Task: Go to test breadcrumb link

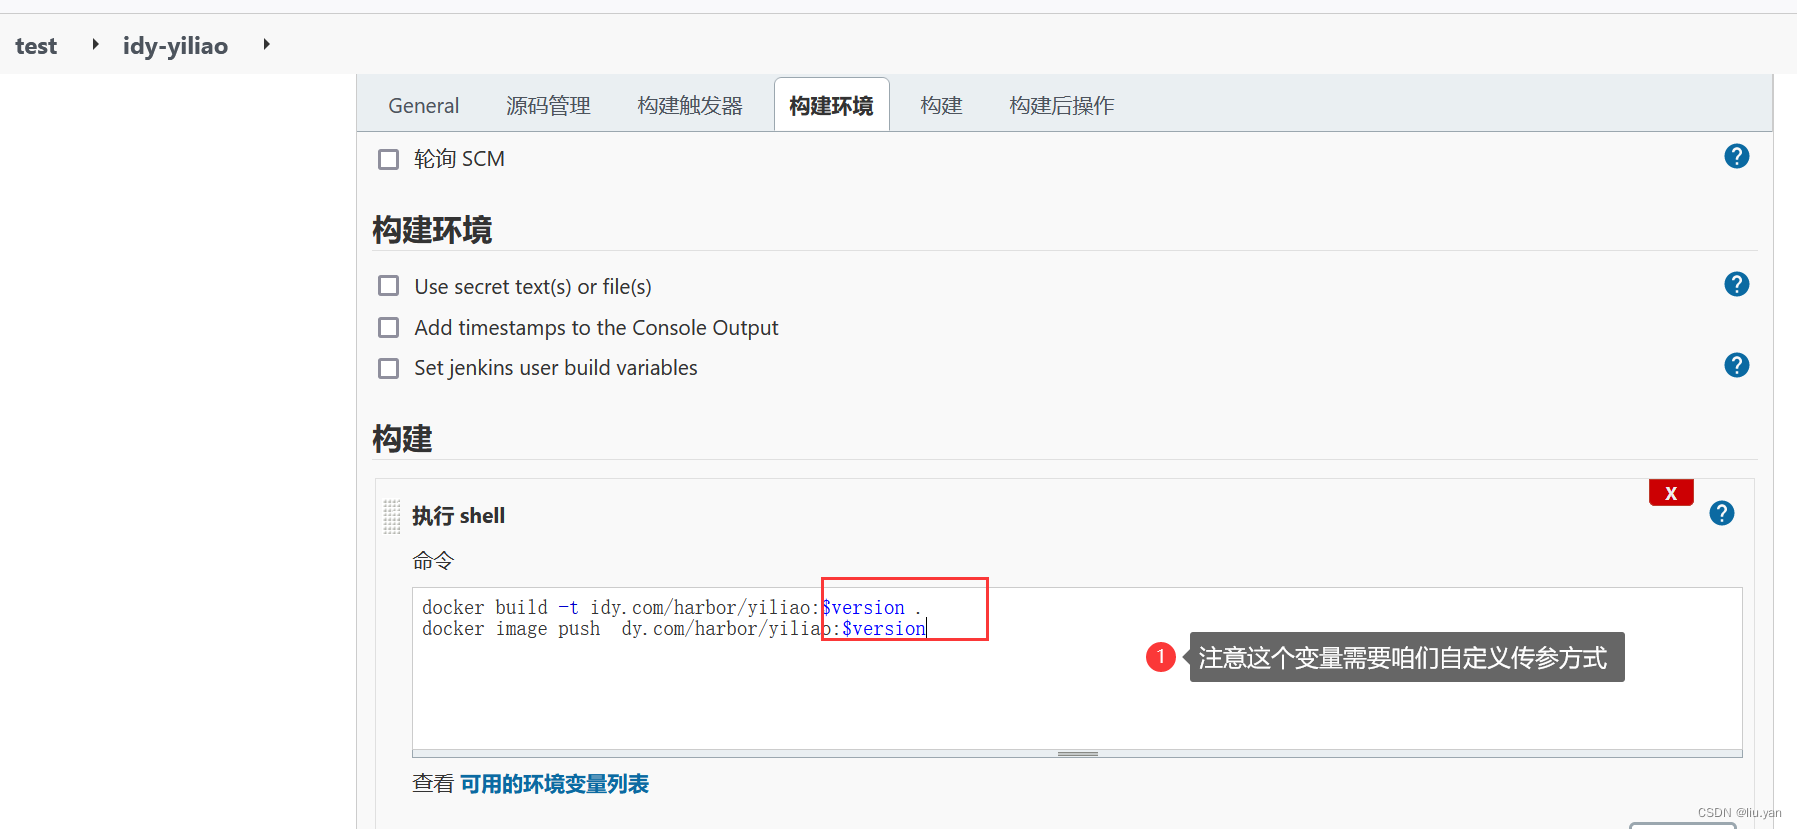Action: pyautogui.click(x=36, y=46)
